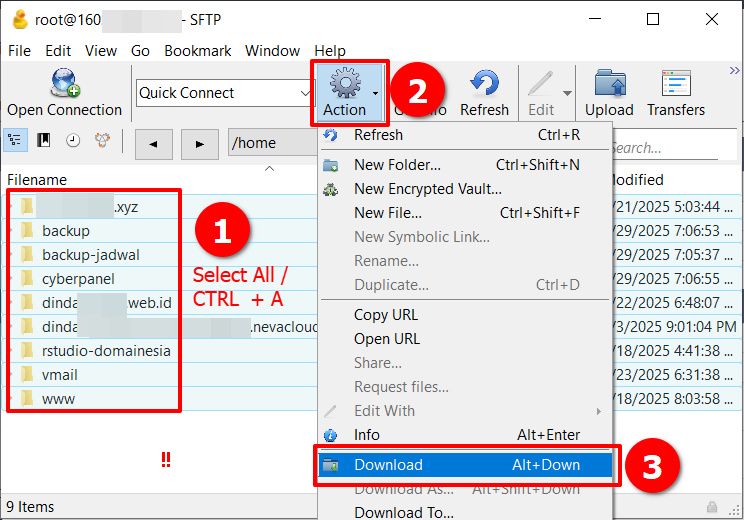Click the Filename column header
This screenshot has width=744, height=520.
pyautogui.click(x=37, y=180)
